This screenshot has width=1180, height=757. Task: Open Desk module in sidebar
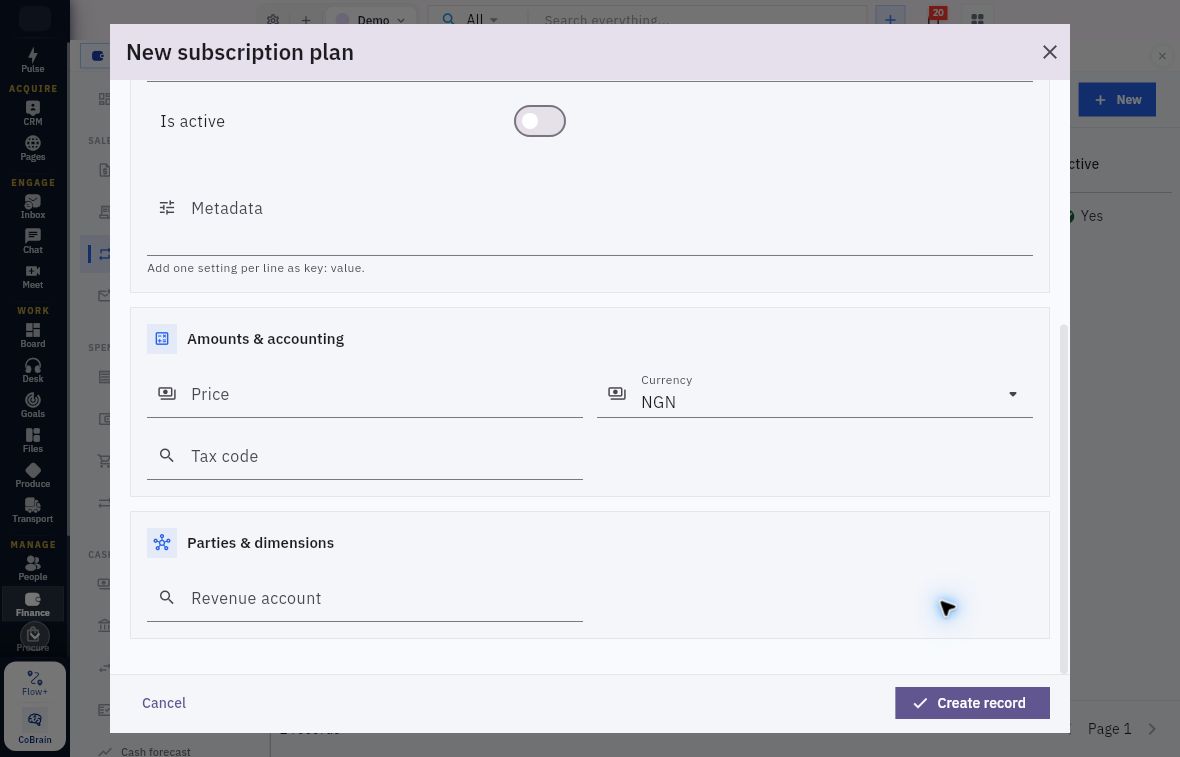click(x=32, y=370)
